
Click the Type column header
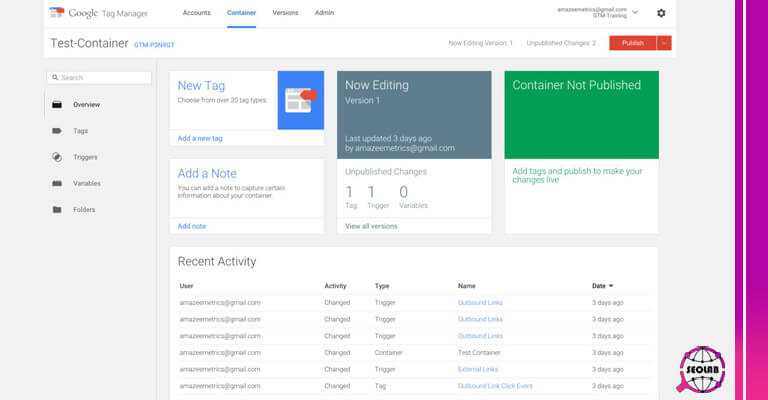(x=382, y=286)
